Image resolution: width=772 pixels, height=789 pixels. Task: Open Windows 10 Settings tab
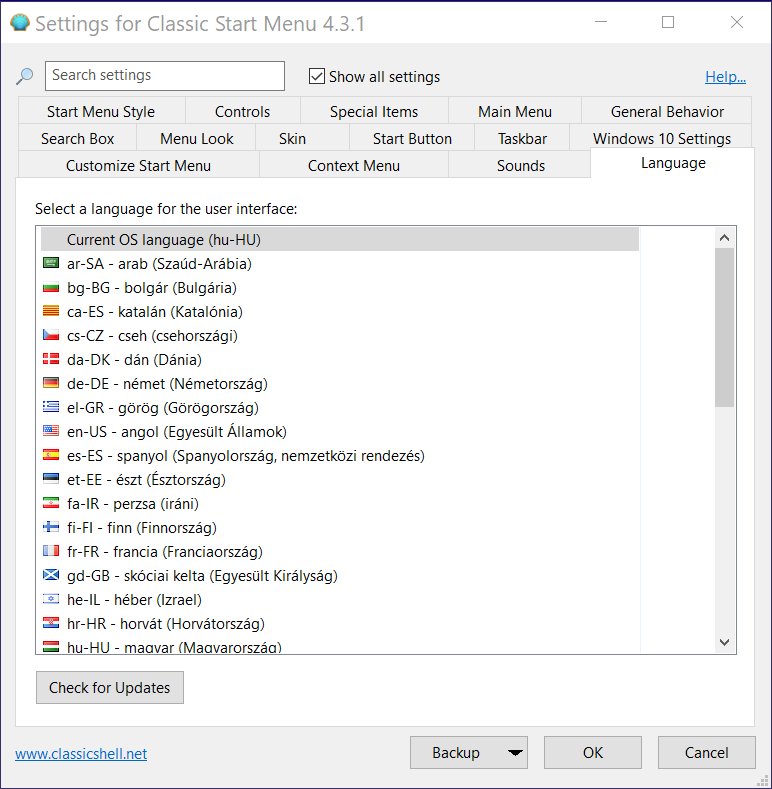[x=662, y=138]
